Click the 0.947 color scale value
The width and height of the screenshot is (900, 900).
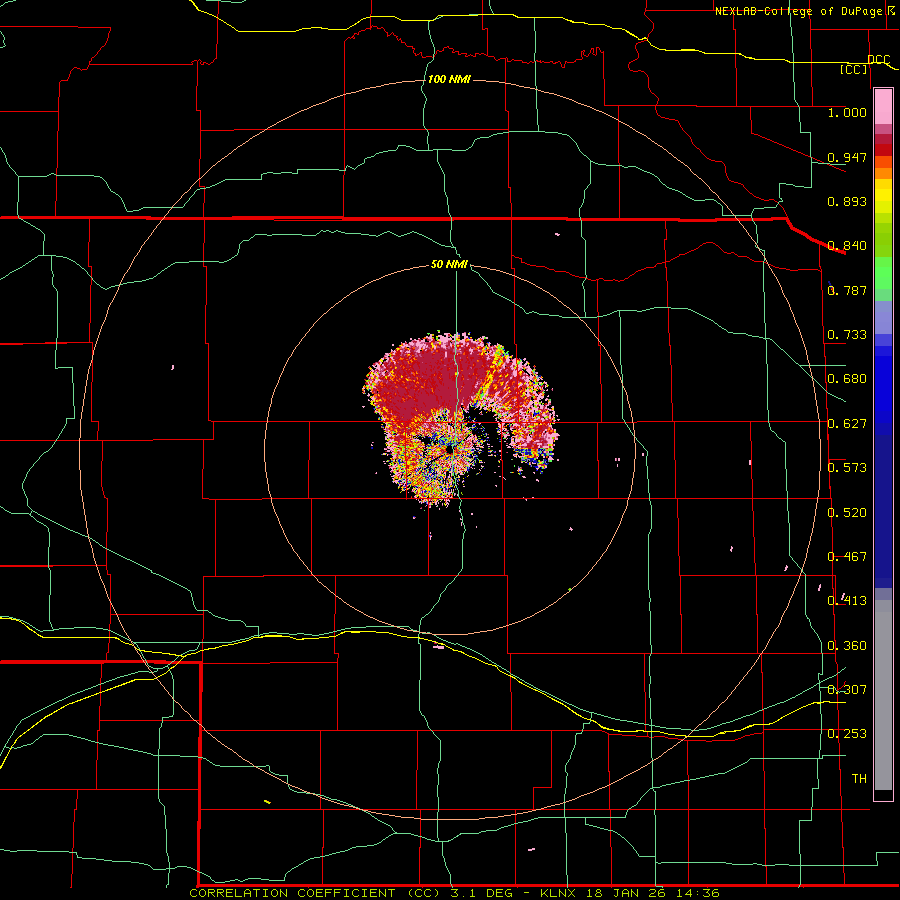pyautogui.click(x=847, y=157)
